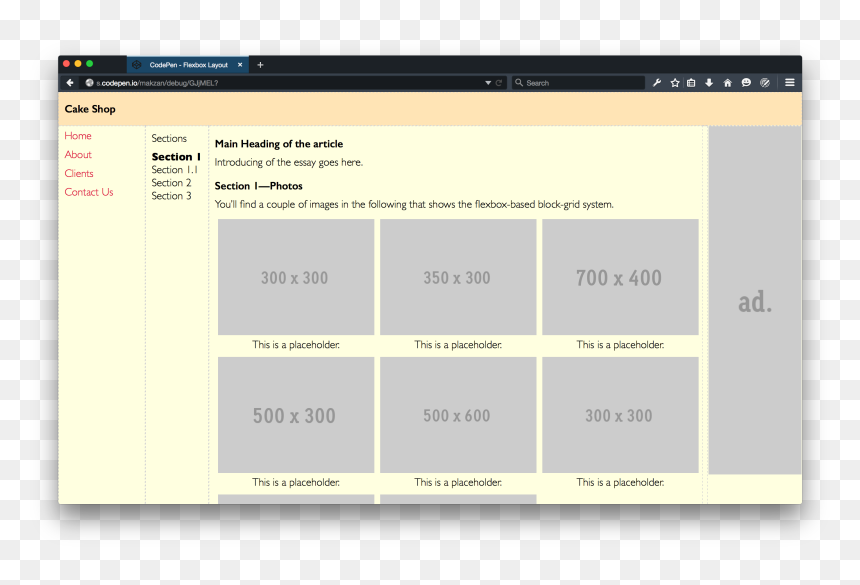Click the address bar URL text
This screenshot has width=860, height=585.
(157, 83)
